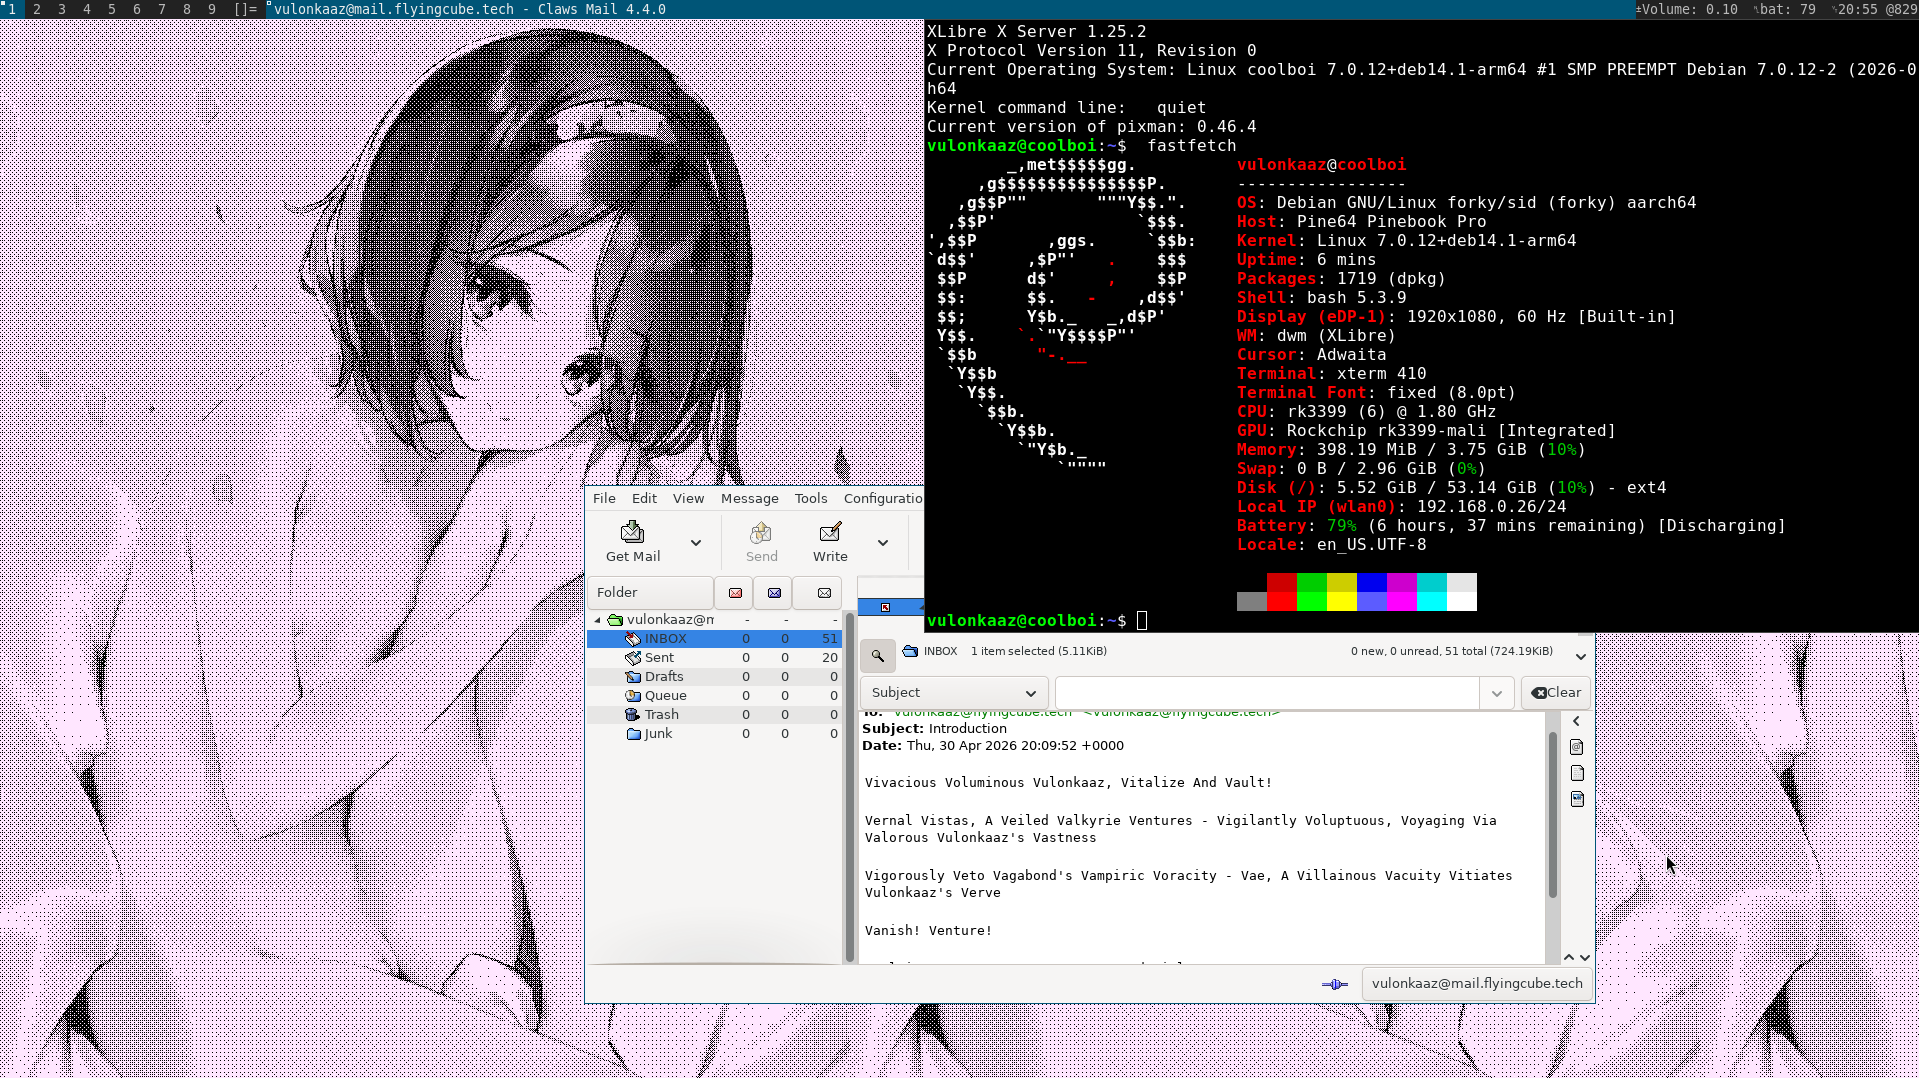Click the Volume indicator in status bar
This screenshot has height=1078, width=1919.
pyautogui.click(x=1687, y=9)
